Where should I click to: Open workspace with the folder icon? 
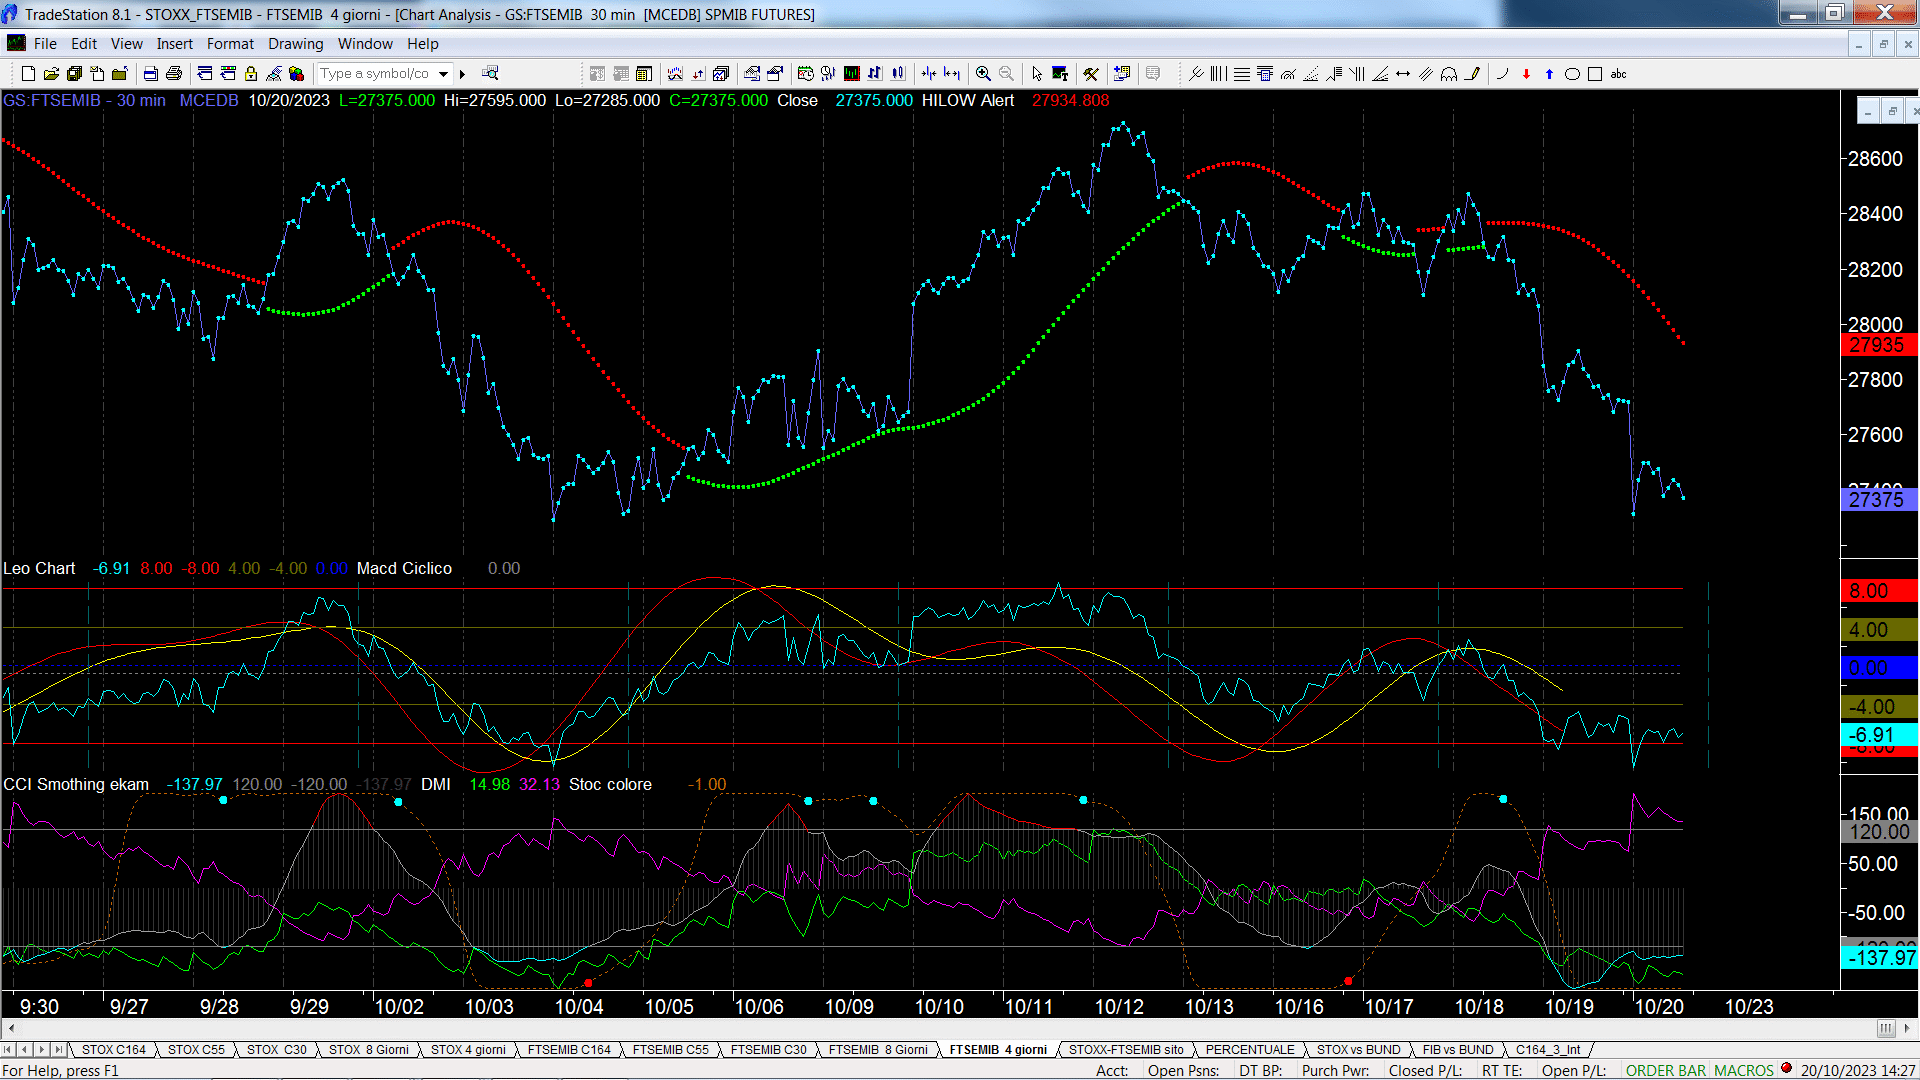[51, 74]
